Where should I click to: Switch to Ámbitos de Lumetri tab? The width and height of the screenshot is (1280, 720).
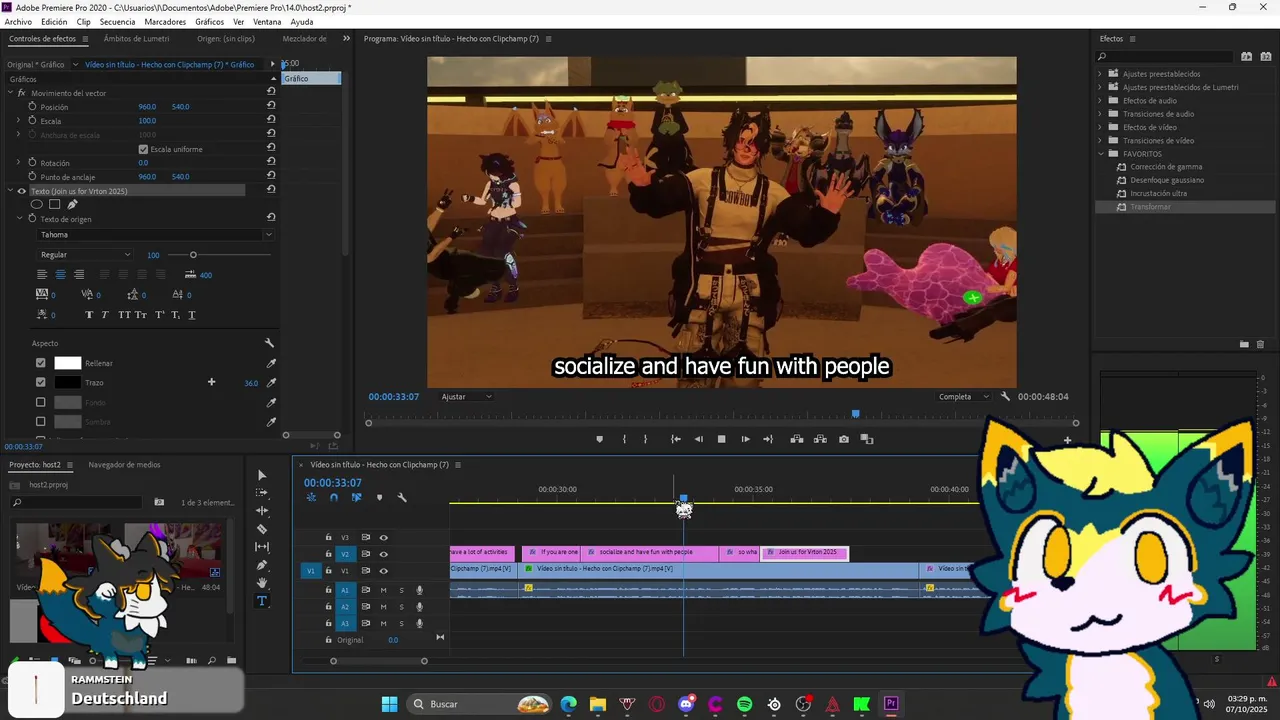[137, 39]
